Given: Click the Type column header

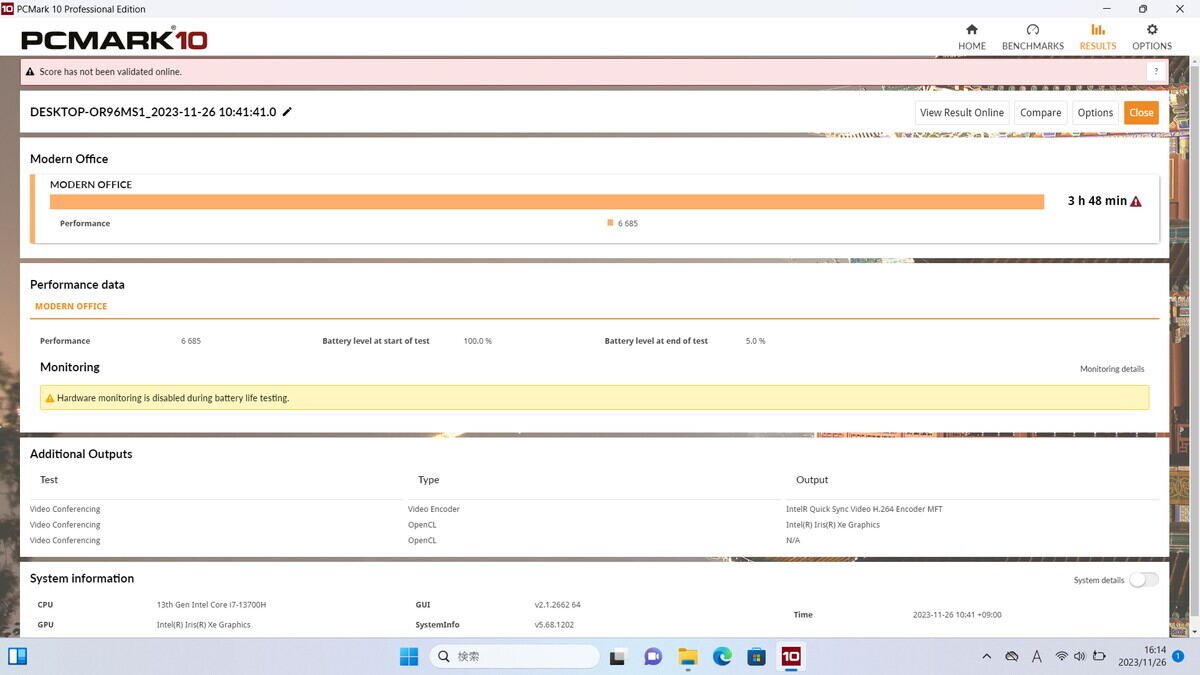Looking at the screenshot, I should pyautogui.click(x=429, y=480).
